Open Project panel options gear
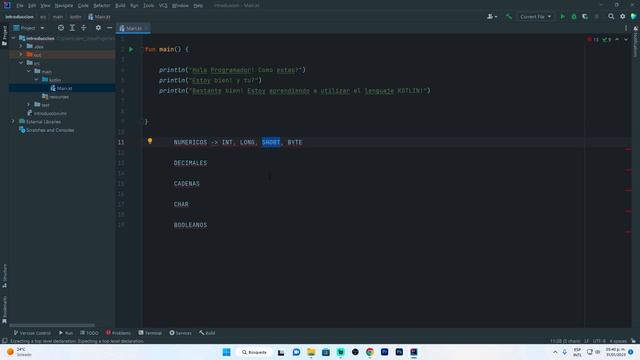640x360 pixels. click(98, 28)
